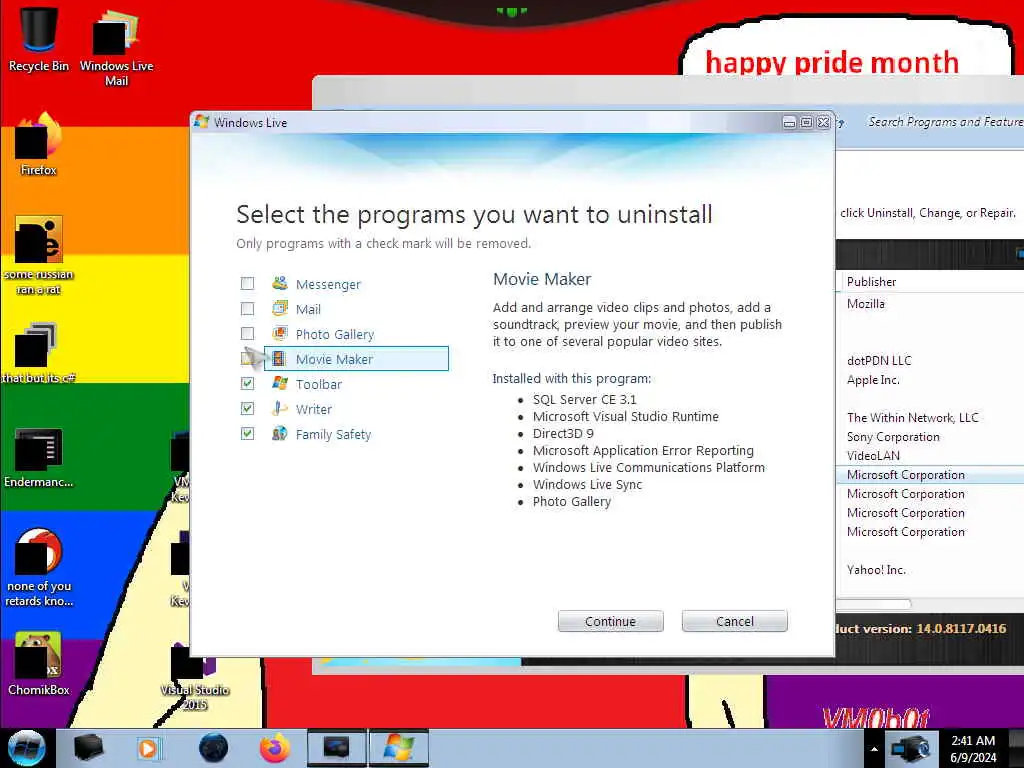Uncheck the Writer checkbox
The width and height of the screenshot is (1024, 768).
pyautogui.click(x=248, y=409)
